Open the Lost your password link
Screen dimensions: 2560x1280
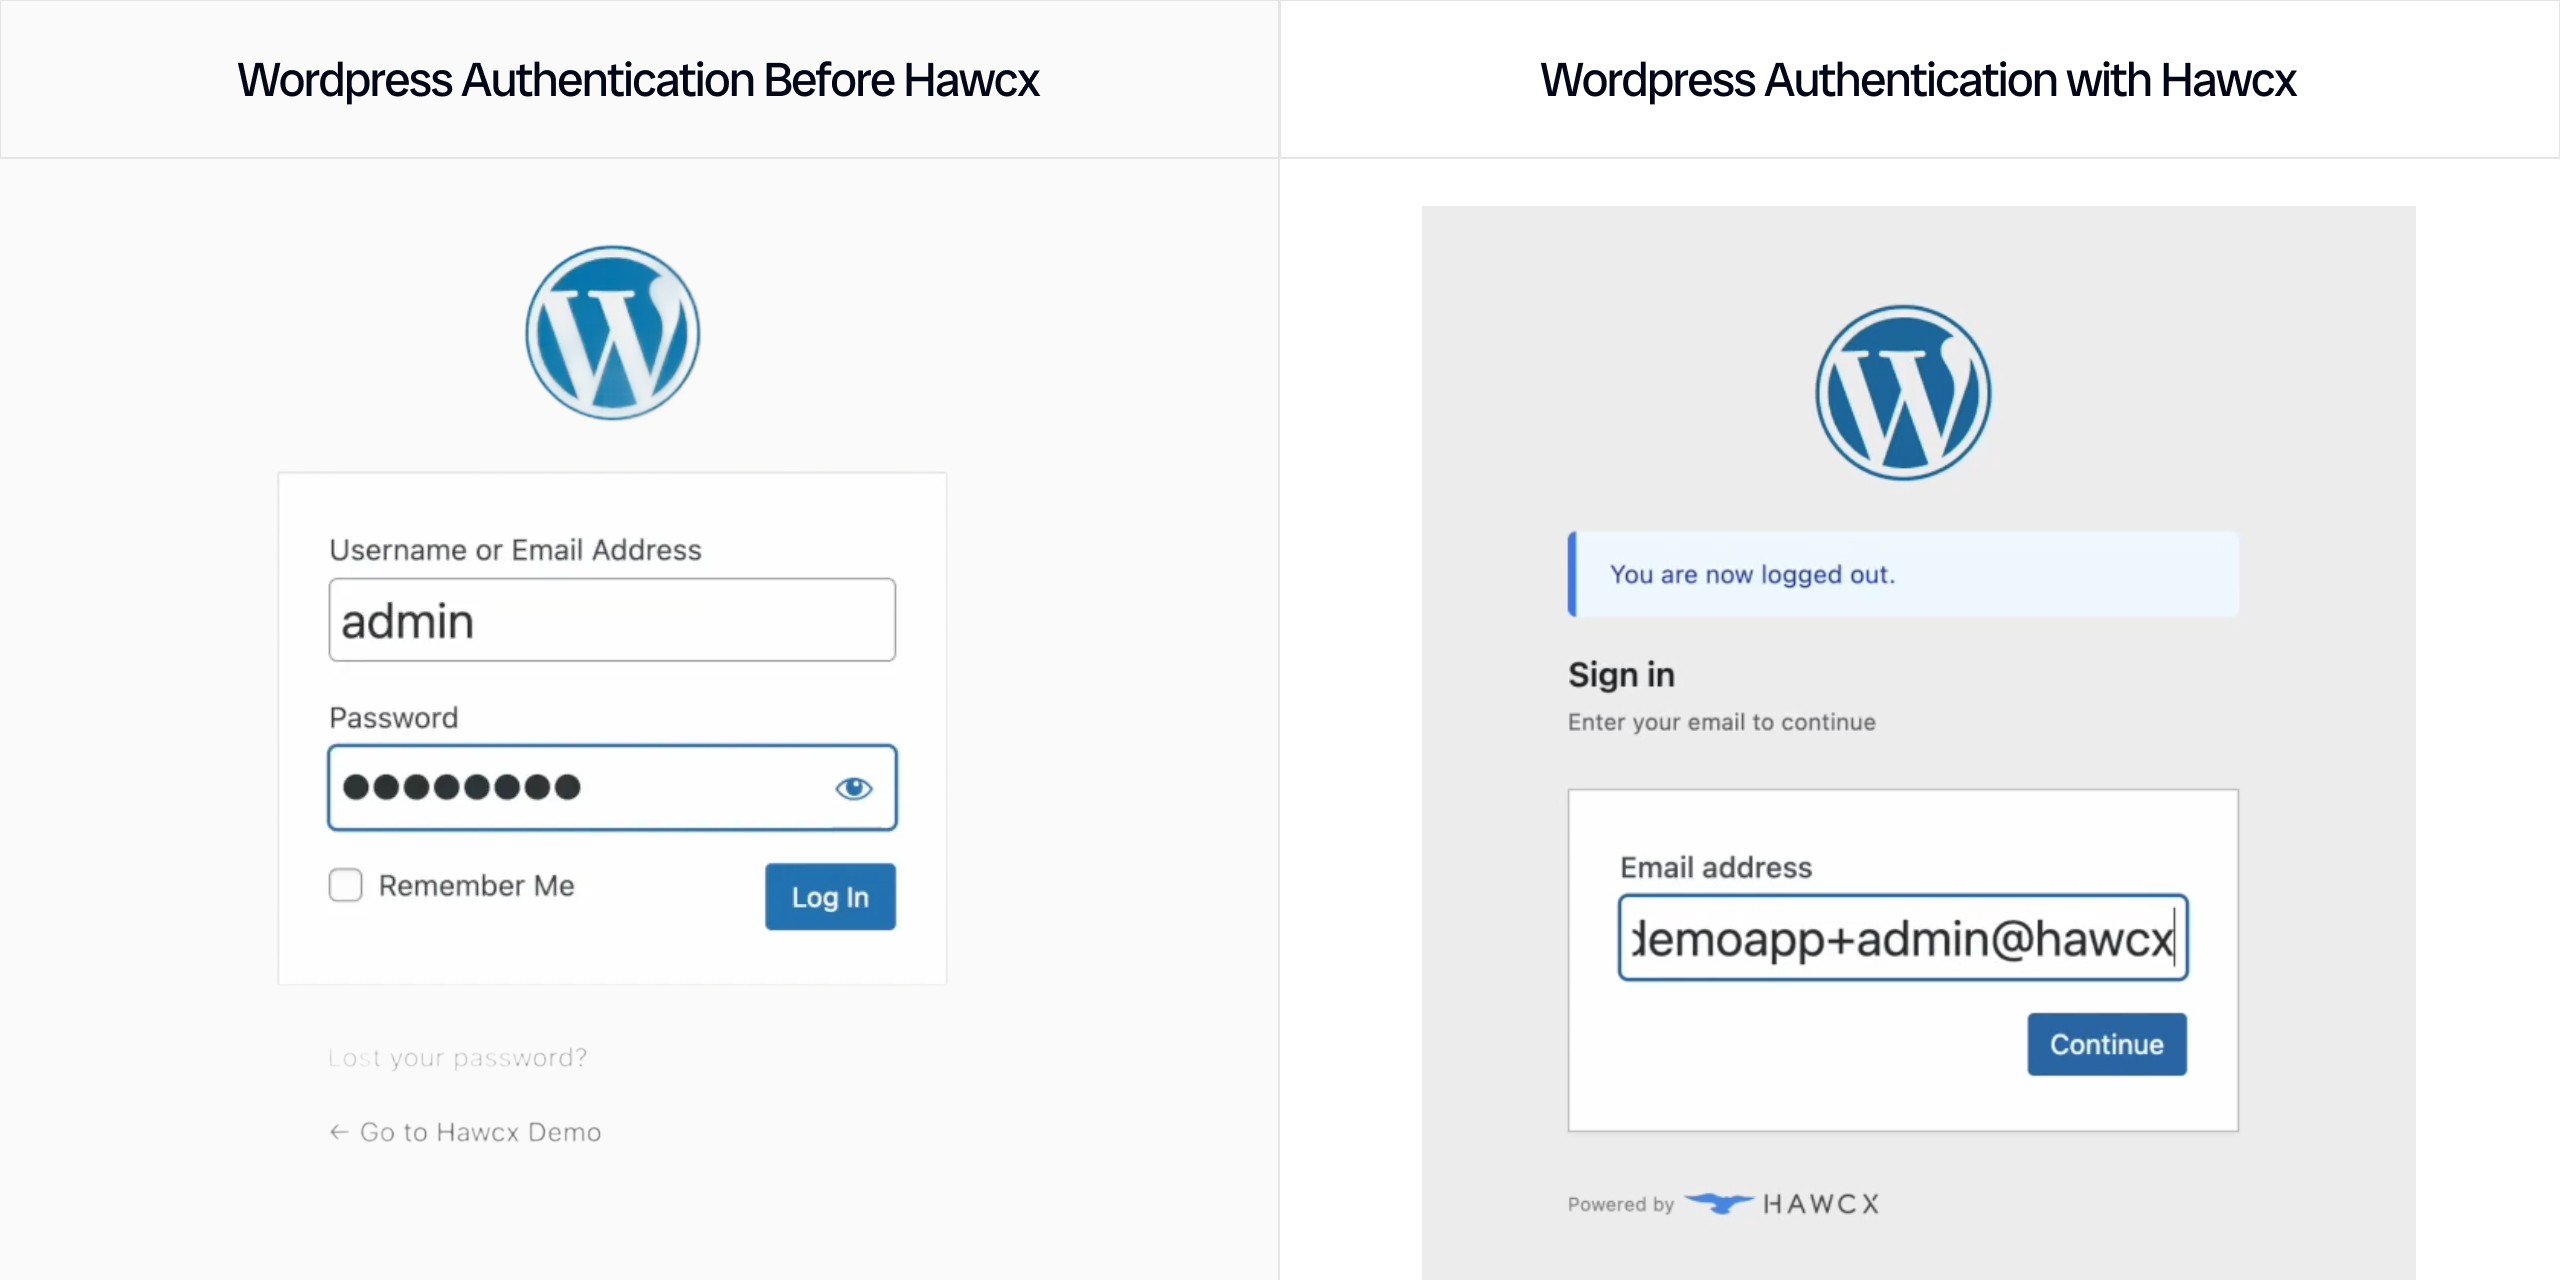pyautogui.click(x=457, y=1058)
